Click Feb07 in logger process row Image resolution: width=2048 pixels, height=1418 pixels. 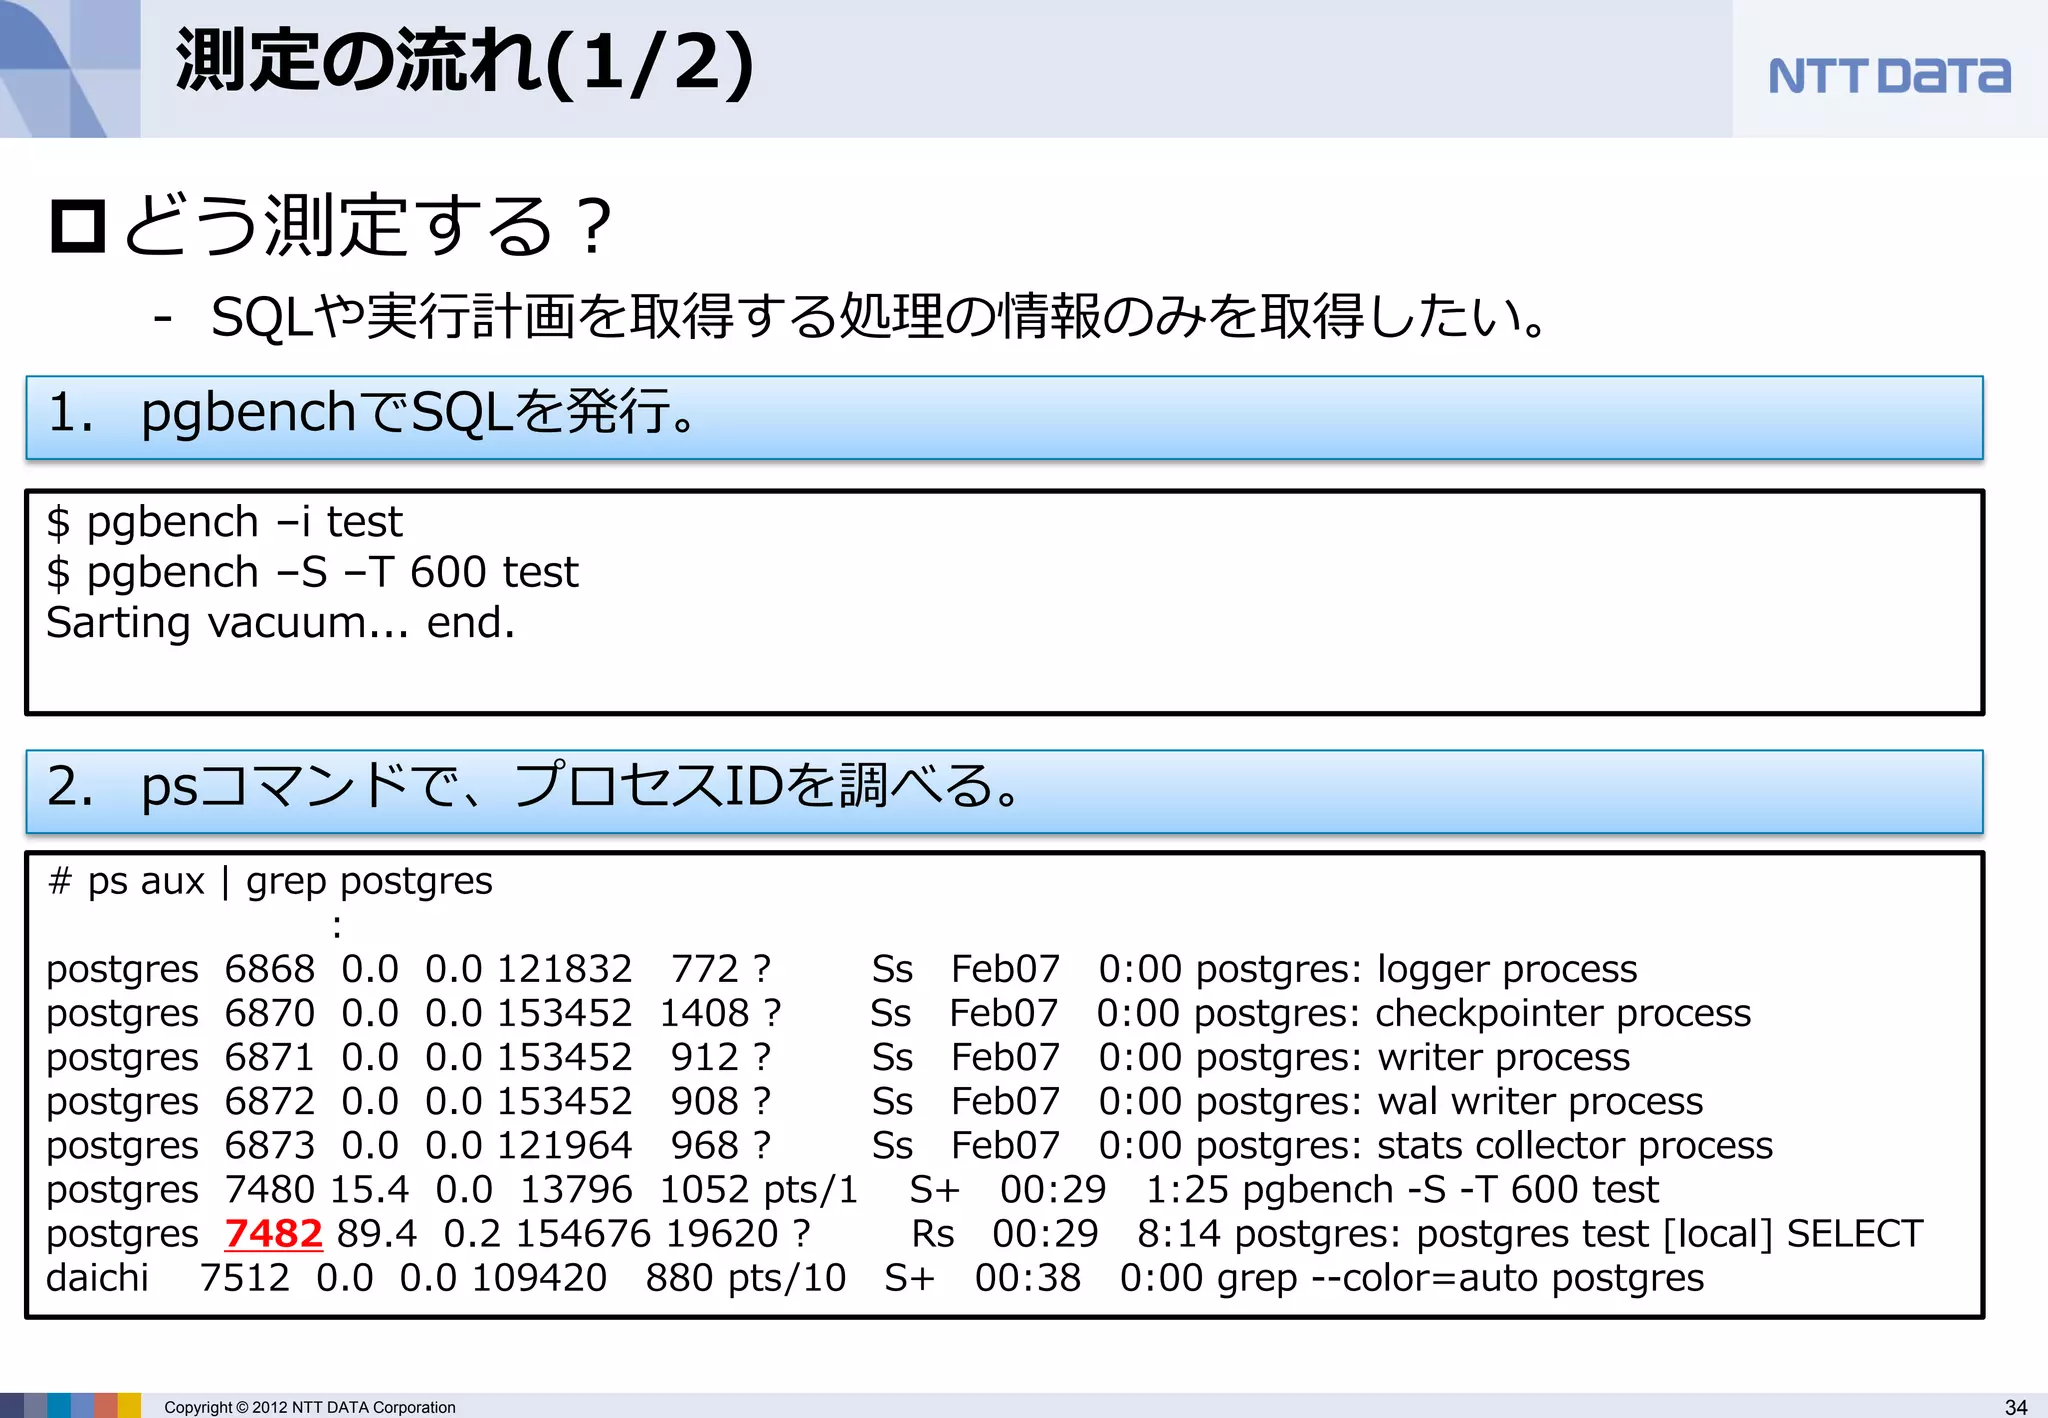pos(1005,969)
